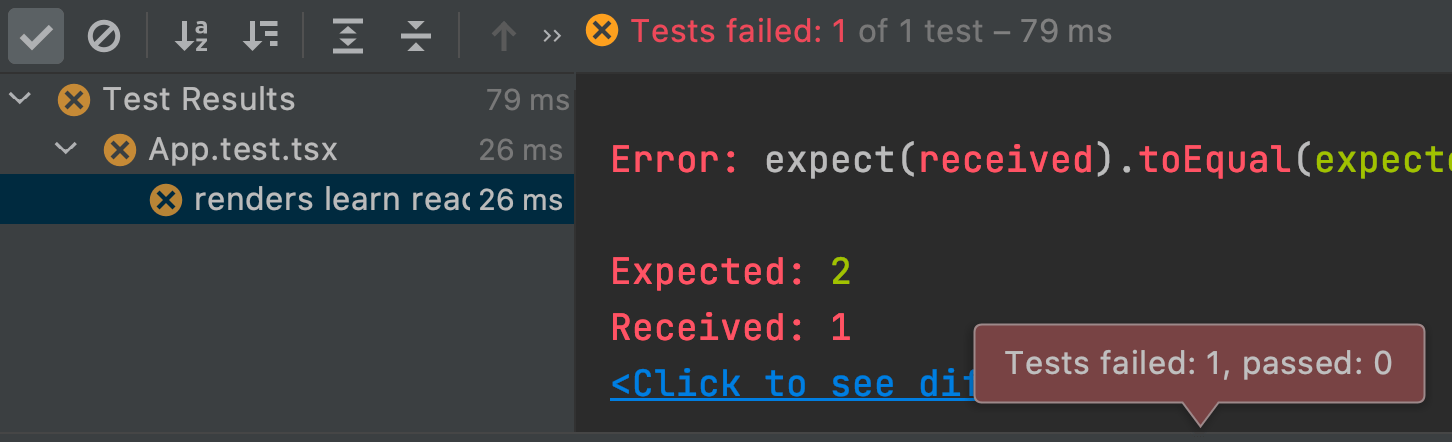The image size is (1452, 442).
Task: Click the App.test.tsx failed status icon
Action: click(x=120, y=151)
